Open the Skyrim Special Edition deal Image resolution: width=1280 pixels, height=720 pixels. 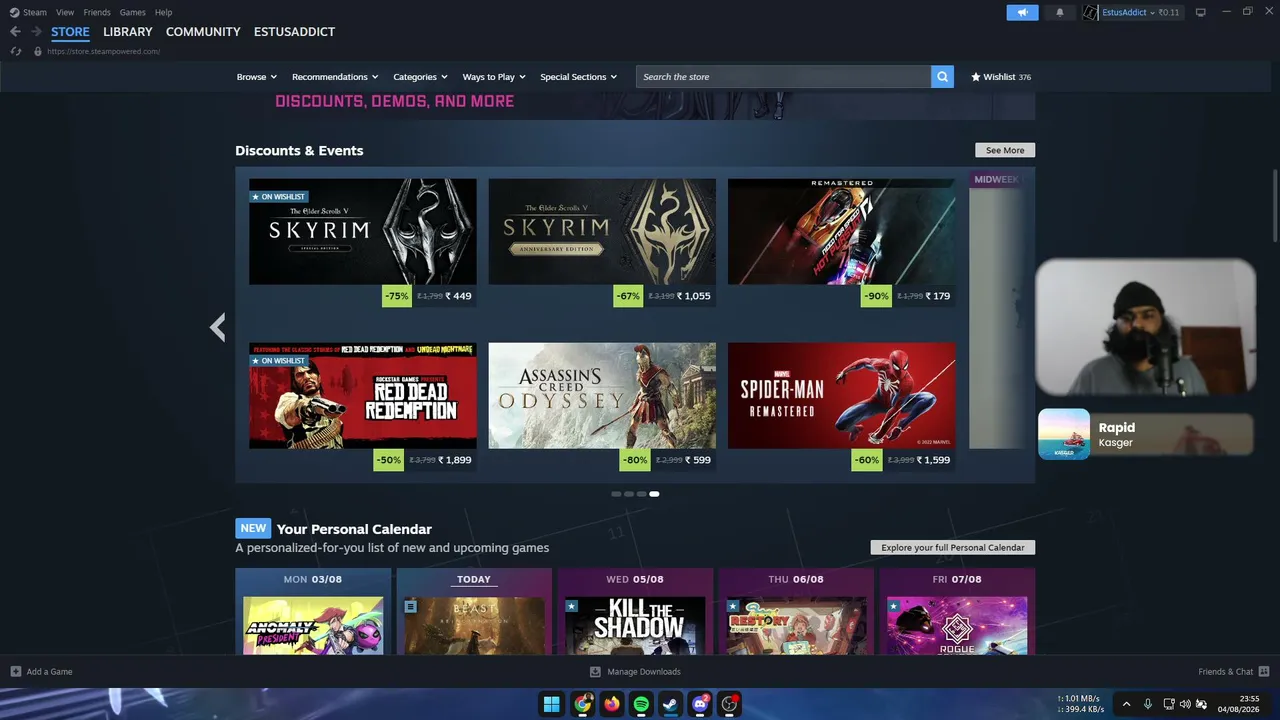tap(363, 243)
